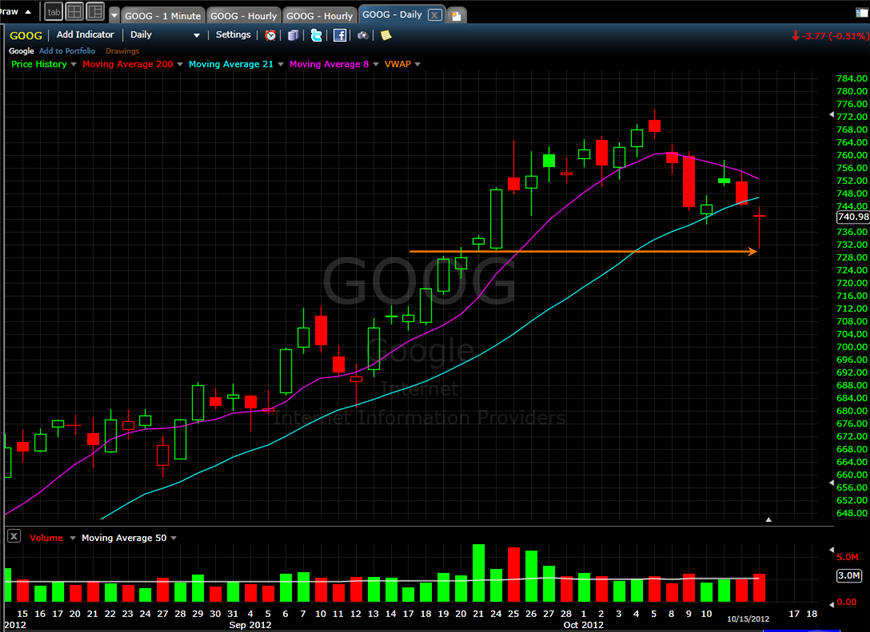
Task: Click the GOOG ticker symbol field
Action: pyautogui.click(x=26, y=36)
